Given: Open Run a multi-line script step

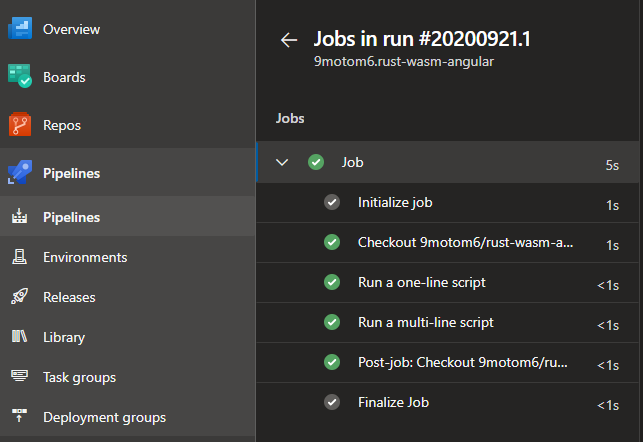Looking at the screenshot, I should tap(447, 323).
